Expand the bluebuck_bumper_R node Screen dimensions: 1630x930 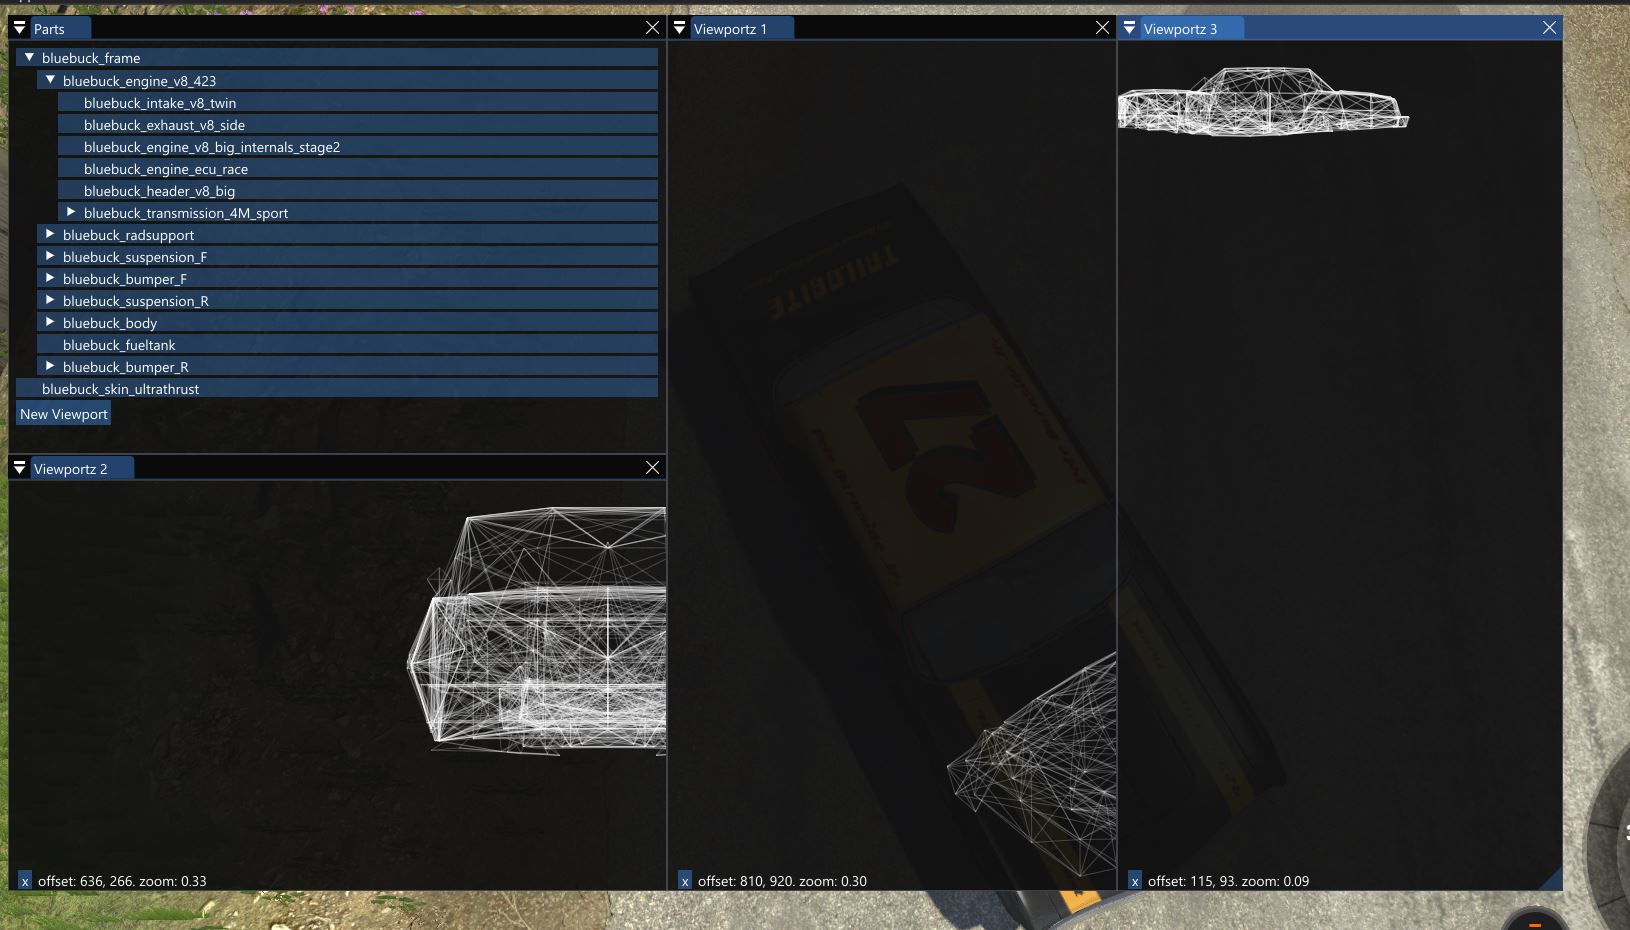pos(50,366)
